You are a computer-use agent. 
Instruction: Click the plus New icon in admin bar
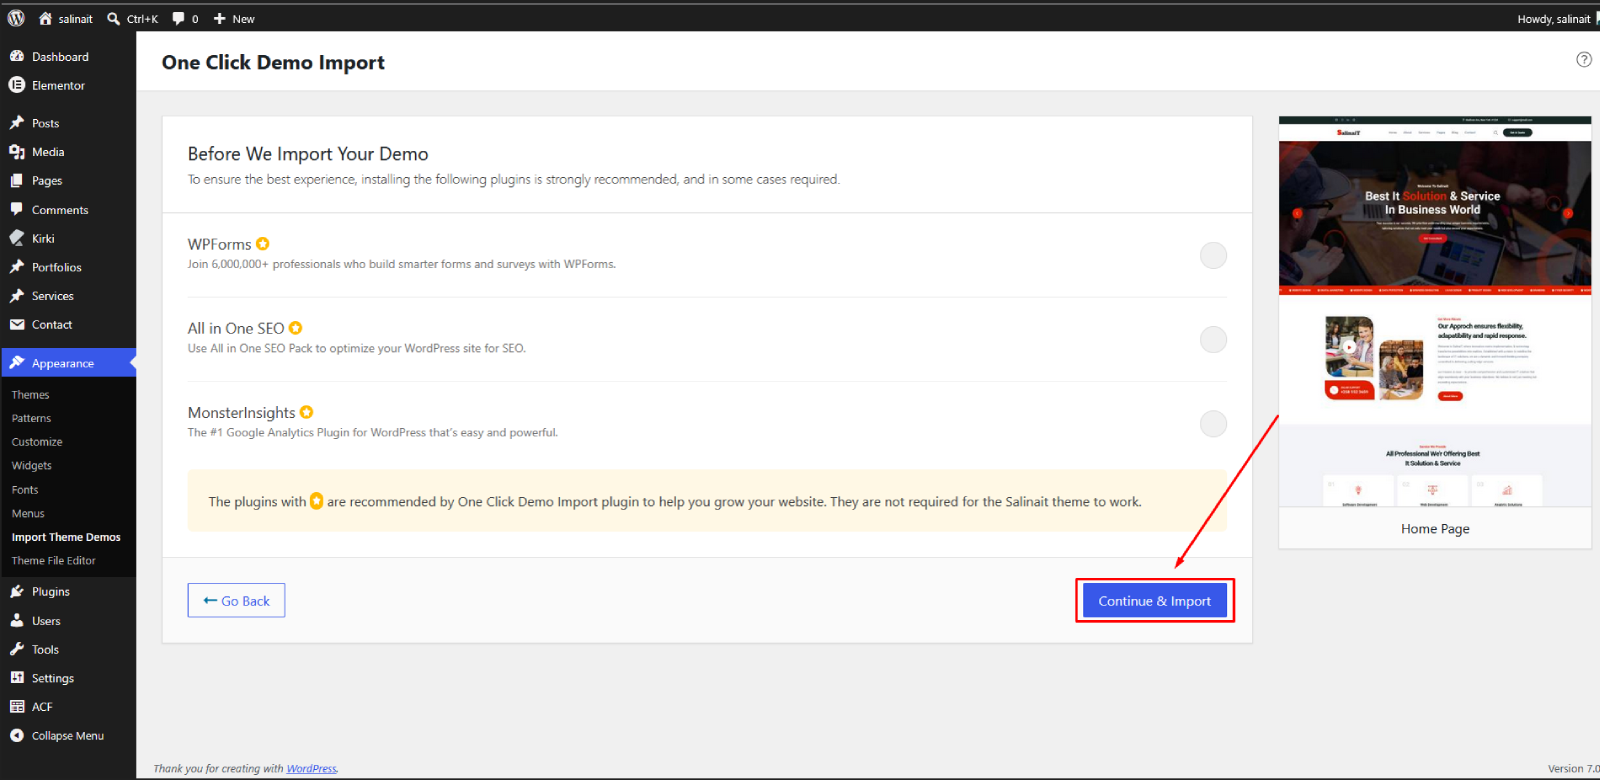coord(220,18)
